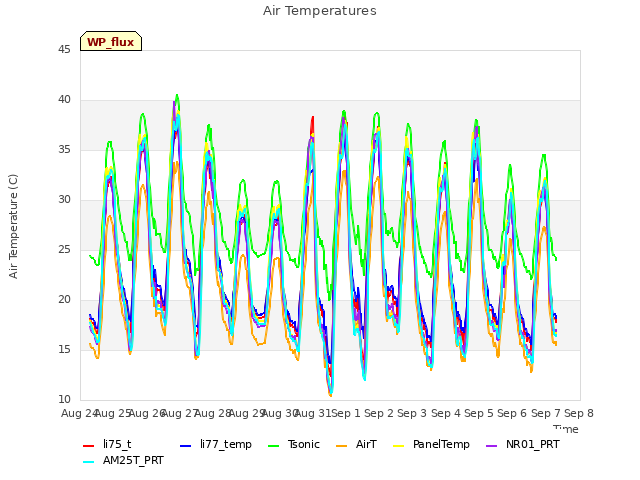Click the blue li77_temp legend swatch
This screenshot has height=480, width=640.
pyautogui.click(x=186, y=445)
